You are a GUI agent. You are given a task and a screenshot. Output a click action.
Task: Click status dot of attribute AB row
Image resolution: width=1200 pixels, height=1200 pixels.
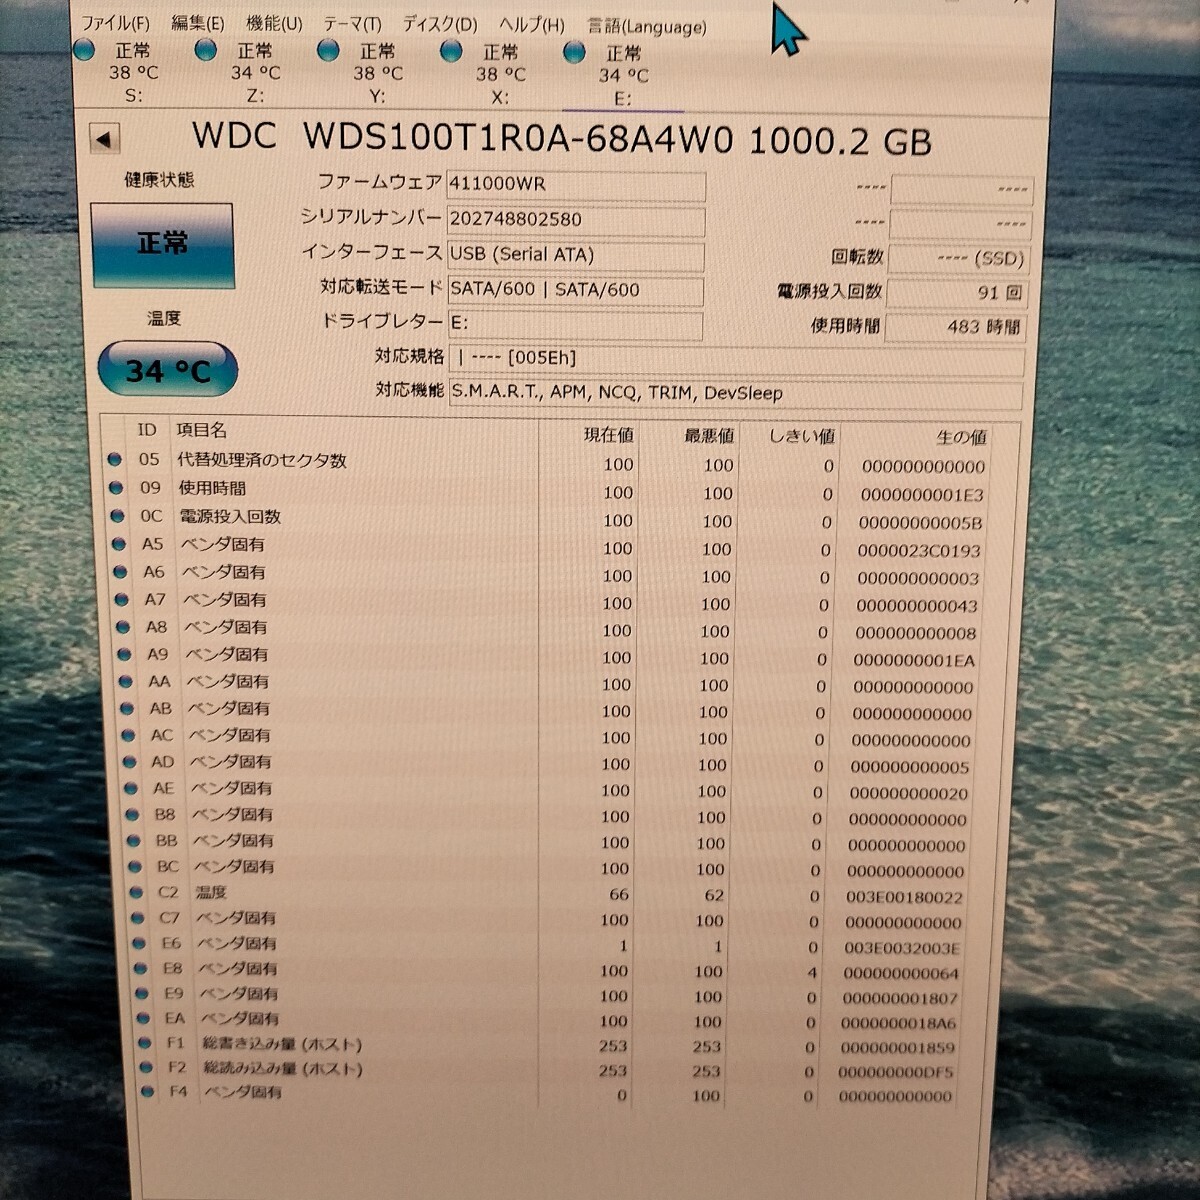(127, 708)
